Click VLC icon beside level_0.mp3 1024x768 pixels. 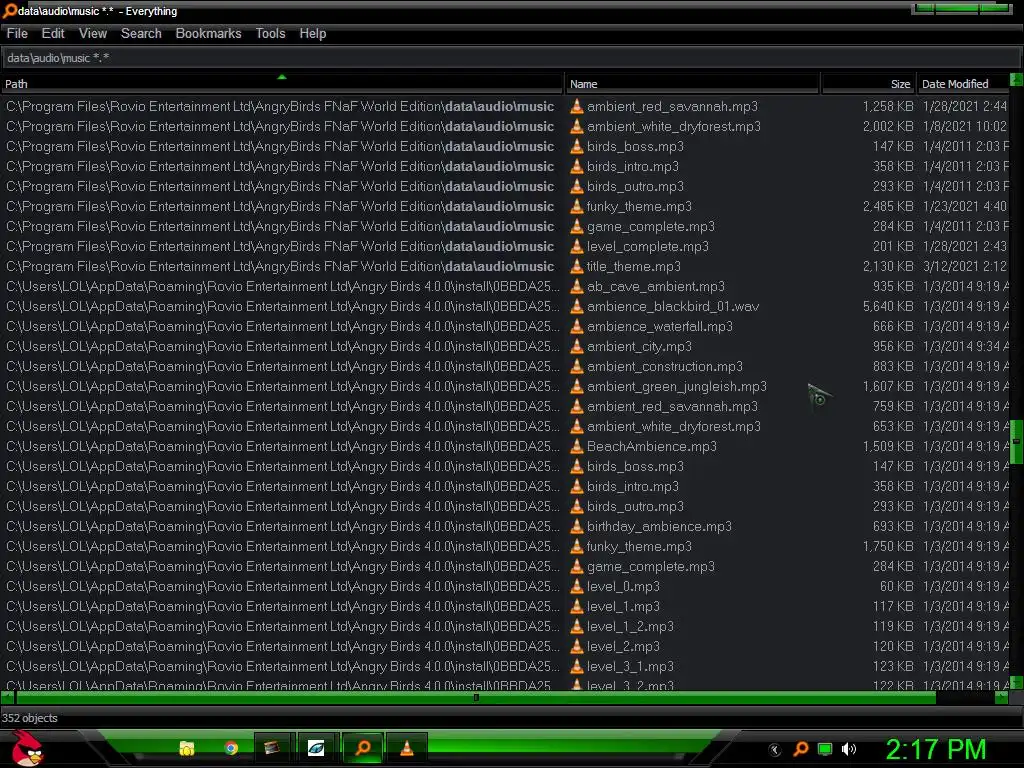[x=577, y=586]
